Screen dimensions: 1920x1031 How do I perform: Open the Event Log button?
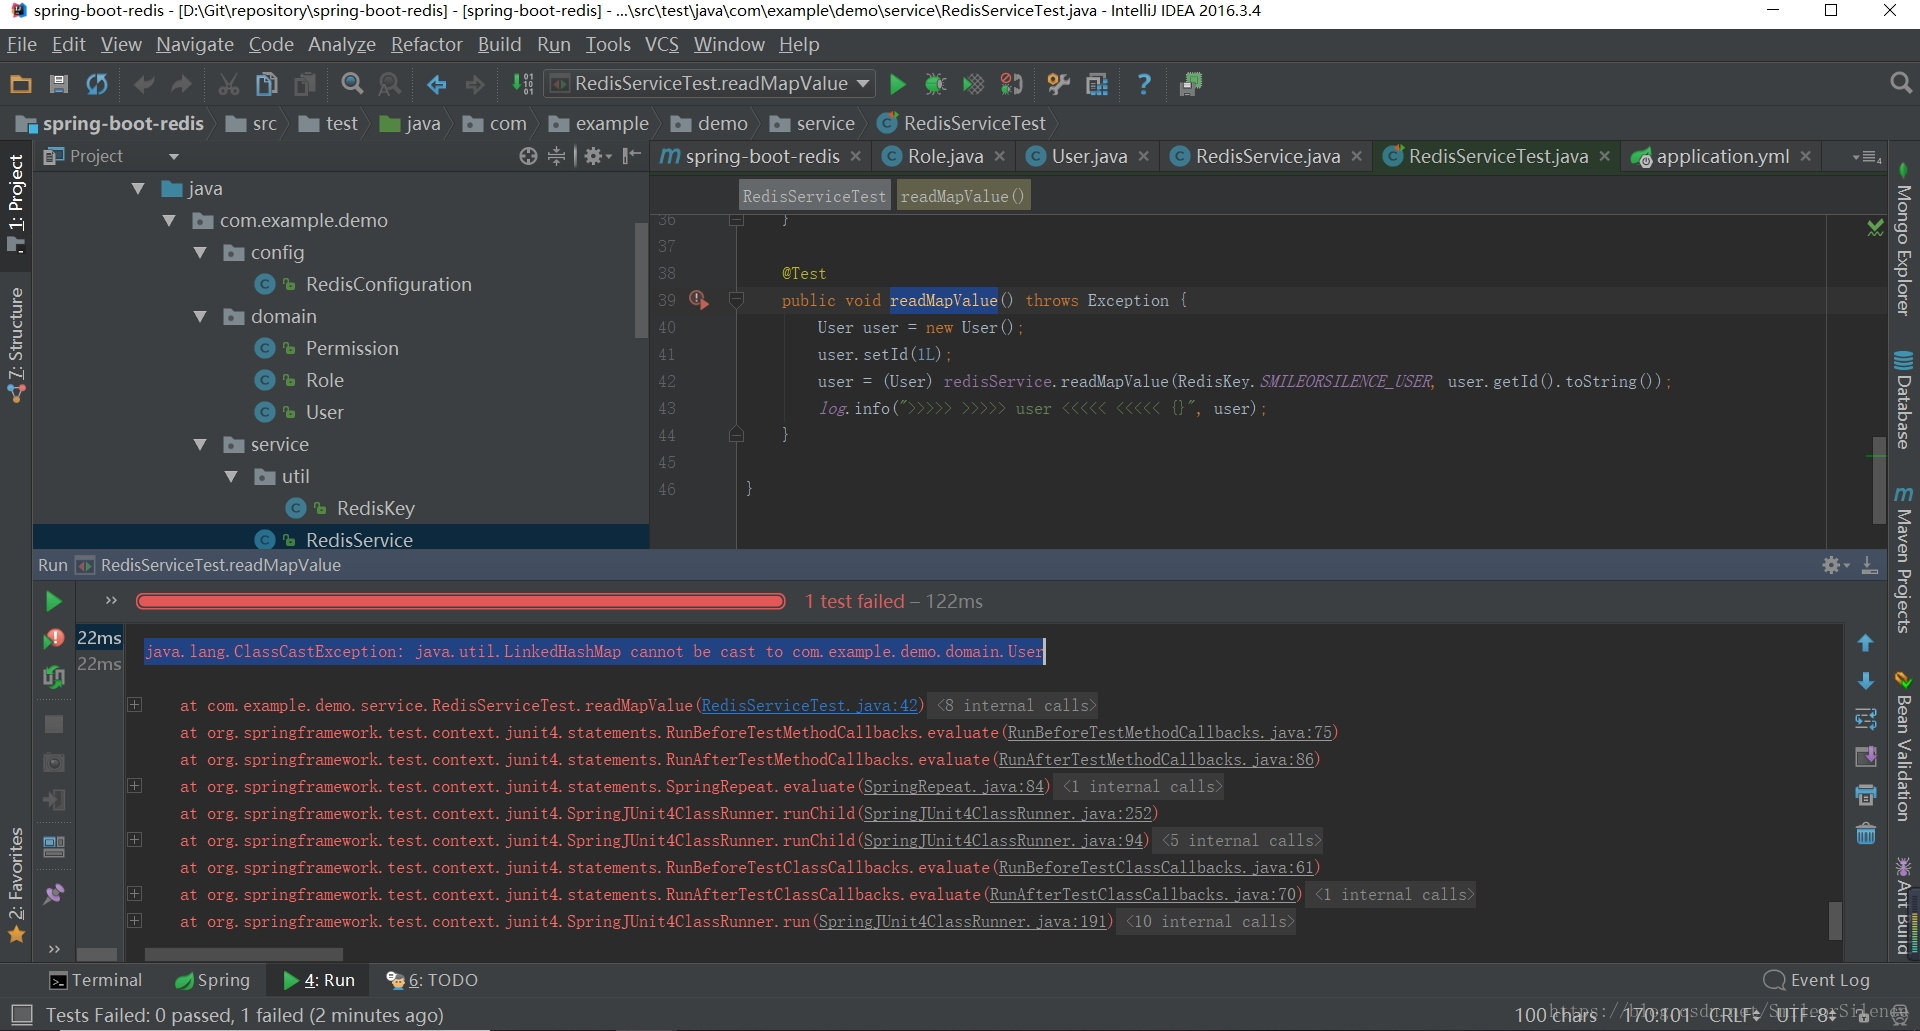pos(1817,980)
